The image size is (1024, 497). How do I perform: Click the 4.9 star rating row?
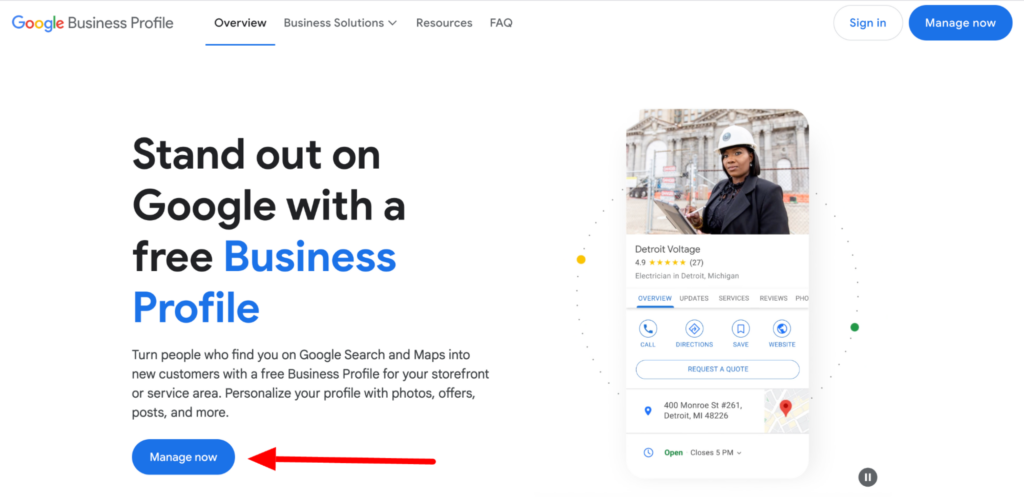coord(669,263)
